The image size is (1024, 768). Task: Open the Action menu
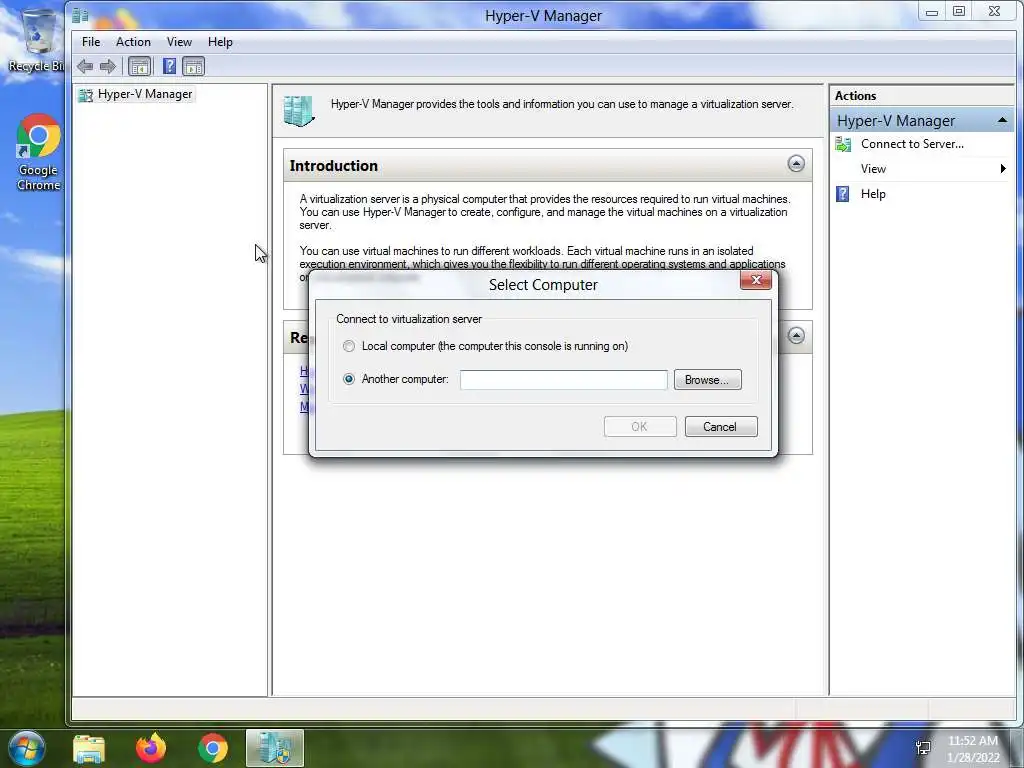[133, 42]
